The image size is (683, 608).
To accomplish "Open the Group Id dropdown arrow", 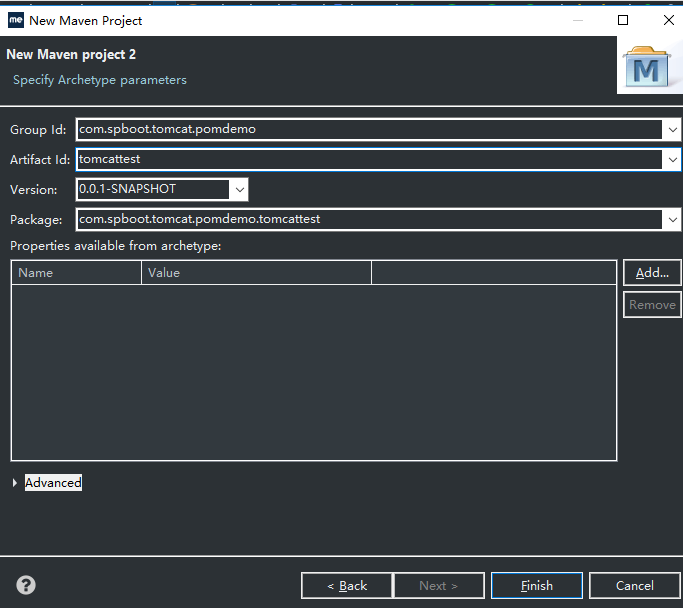I will coord(672,130).
